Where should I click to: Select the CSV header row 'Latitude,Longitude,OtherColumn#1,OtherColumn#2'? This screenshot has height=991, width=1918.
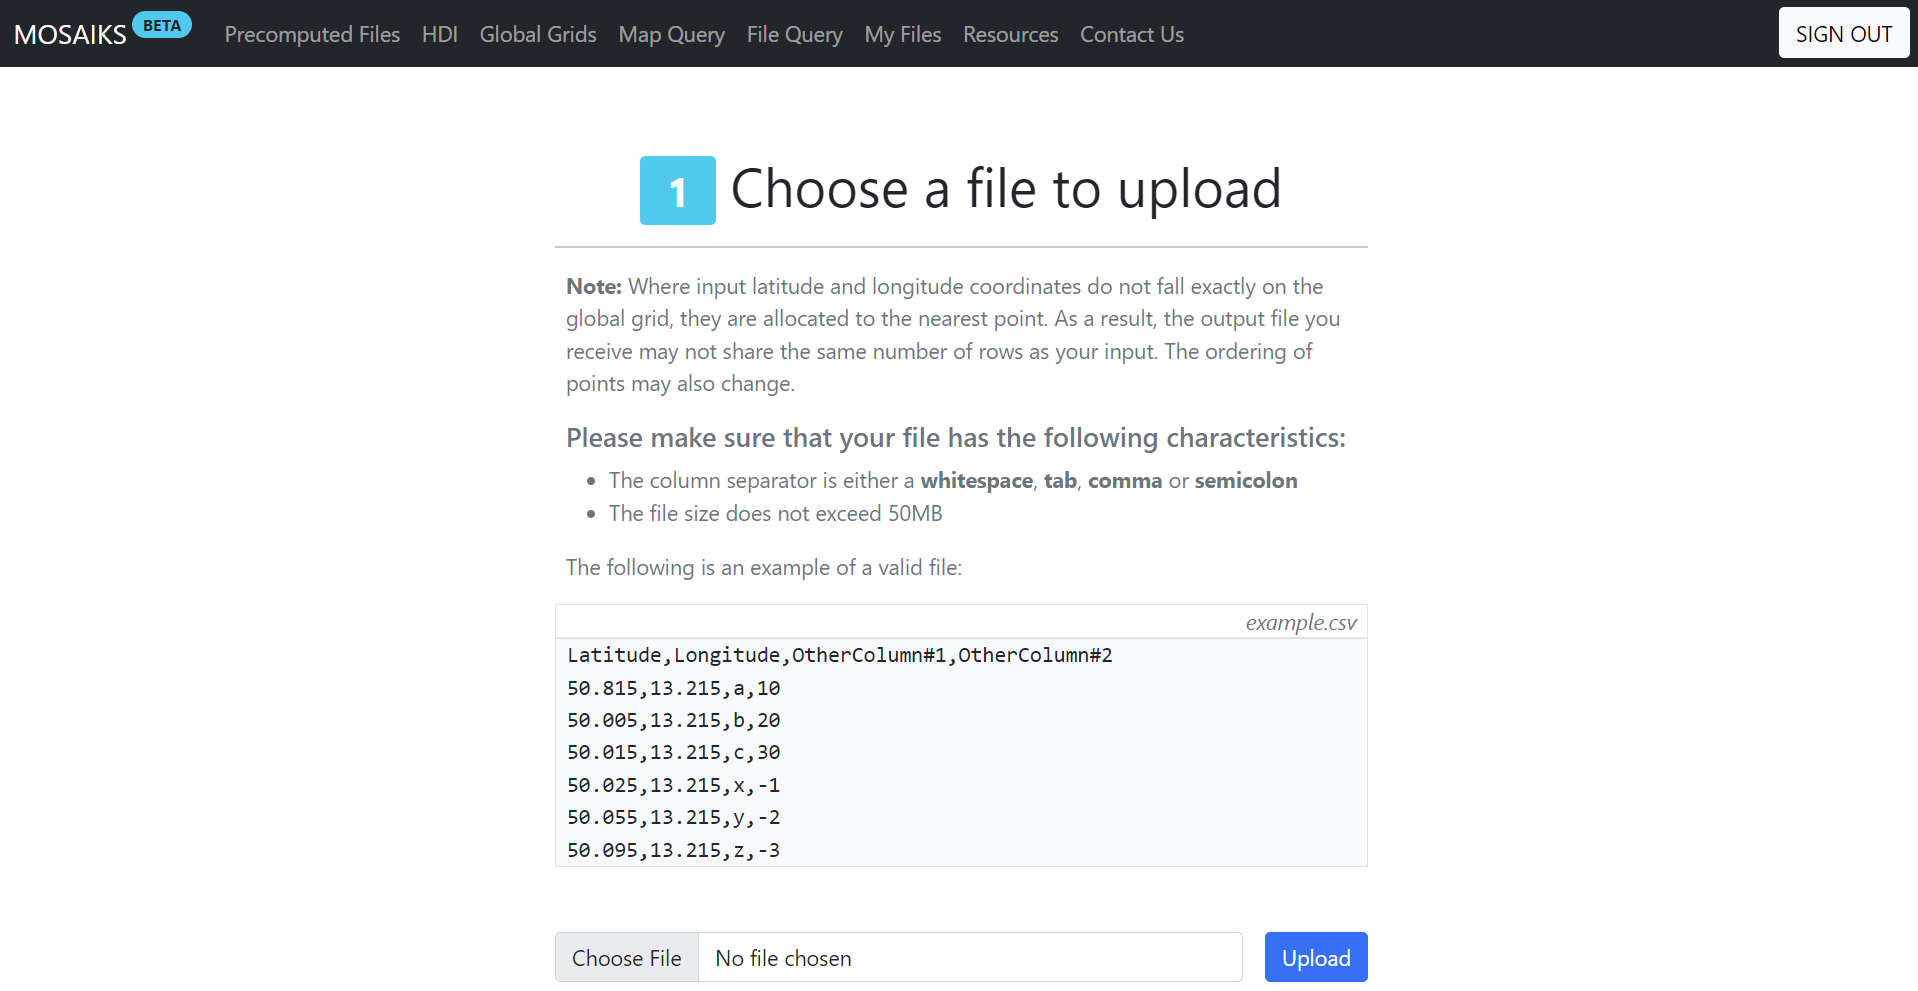coord(840,655)
